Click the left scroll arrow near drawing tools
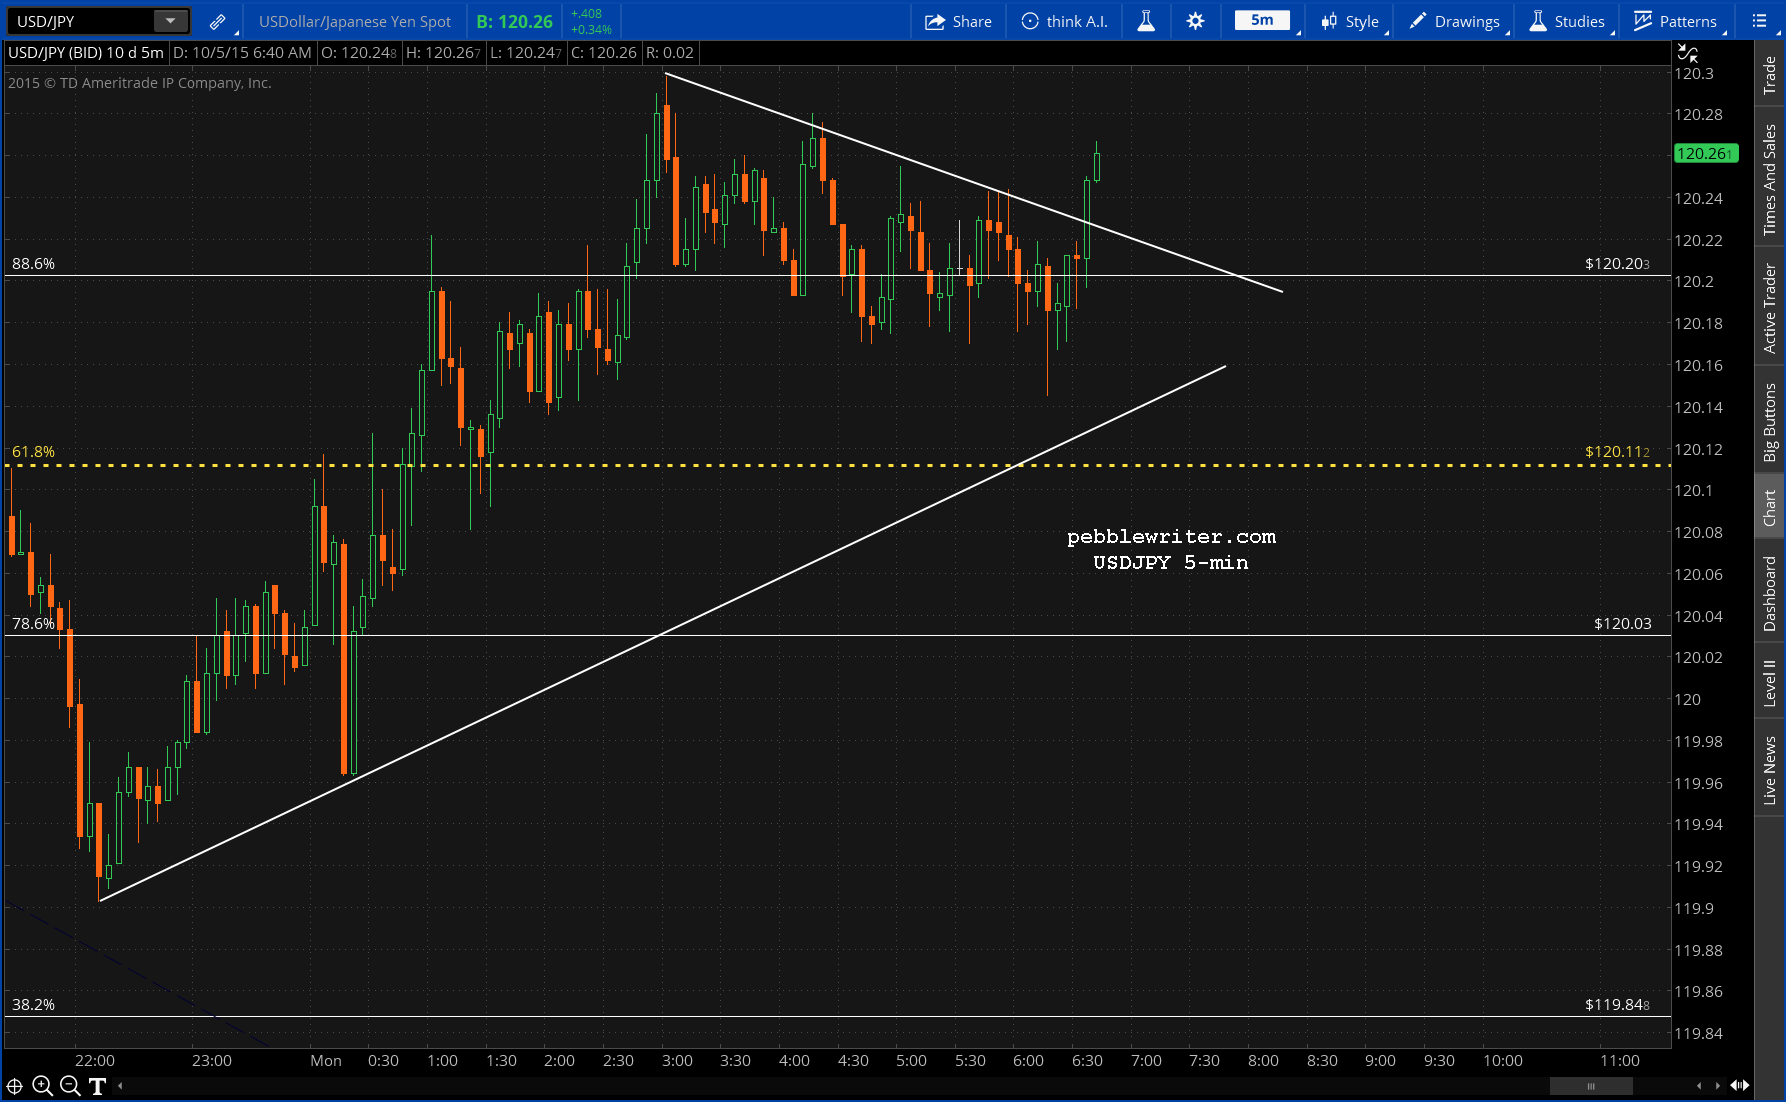The width and height of the screenshot is (1786, 1102). [120, 1086]
